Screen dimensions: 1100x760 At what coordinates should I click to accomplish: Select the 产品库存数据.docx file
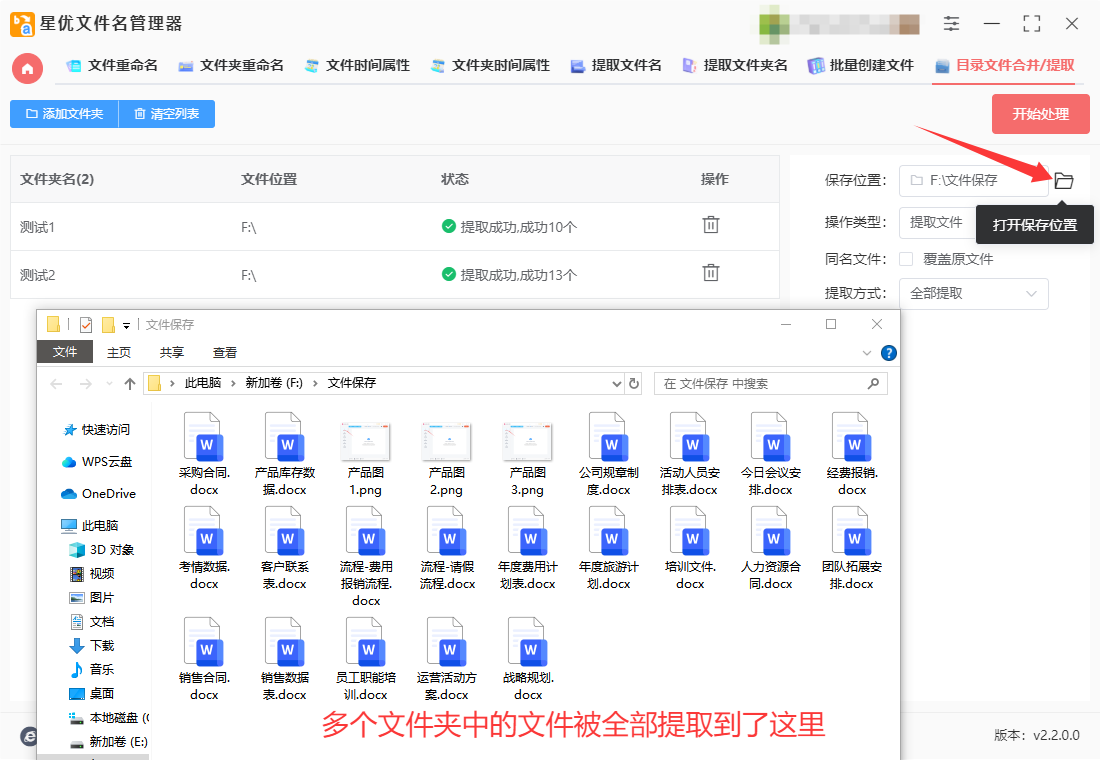coord(285,454)
